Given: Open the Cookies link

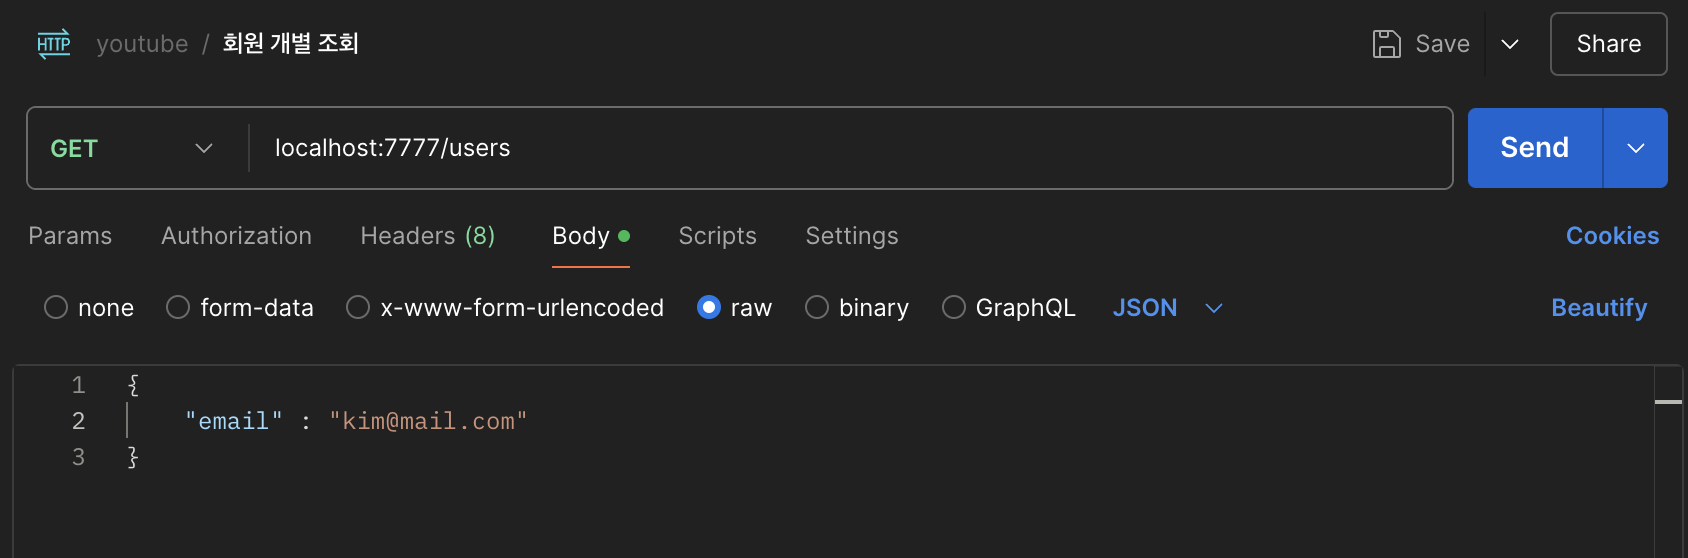Looking at the screenshot, I should click(x=1612, y=236).
